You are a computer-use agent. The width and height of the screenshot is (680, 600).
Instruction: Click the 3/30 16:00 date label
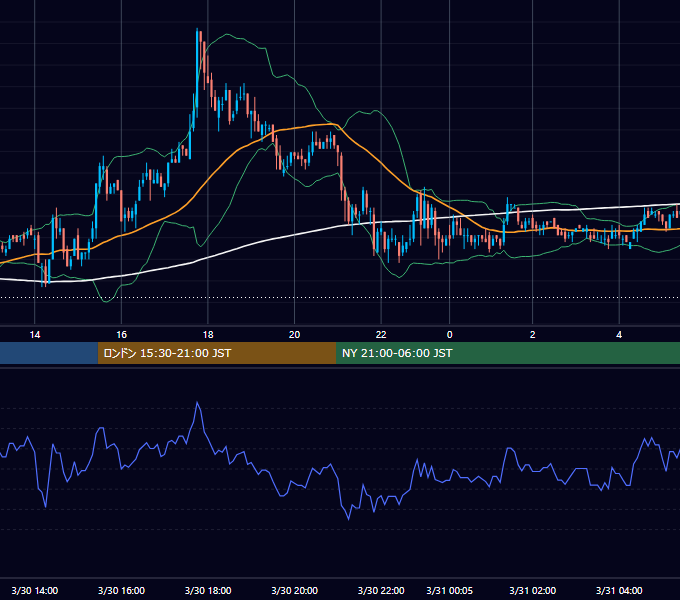click(x=121, y=590)
